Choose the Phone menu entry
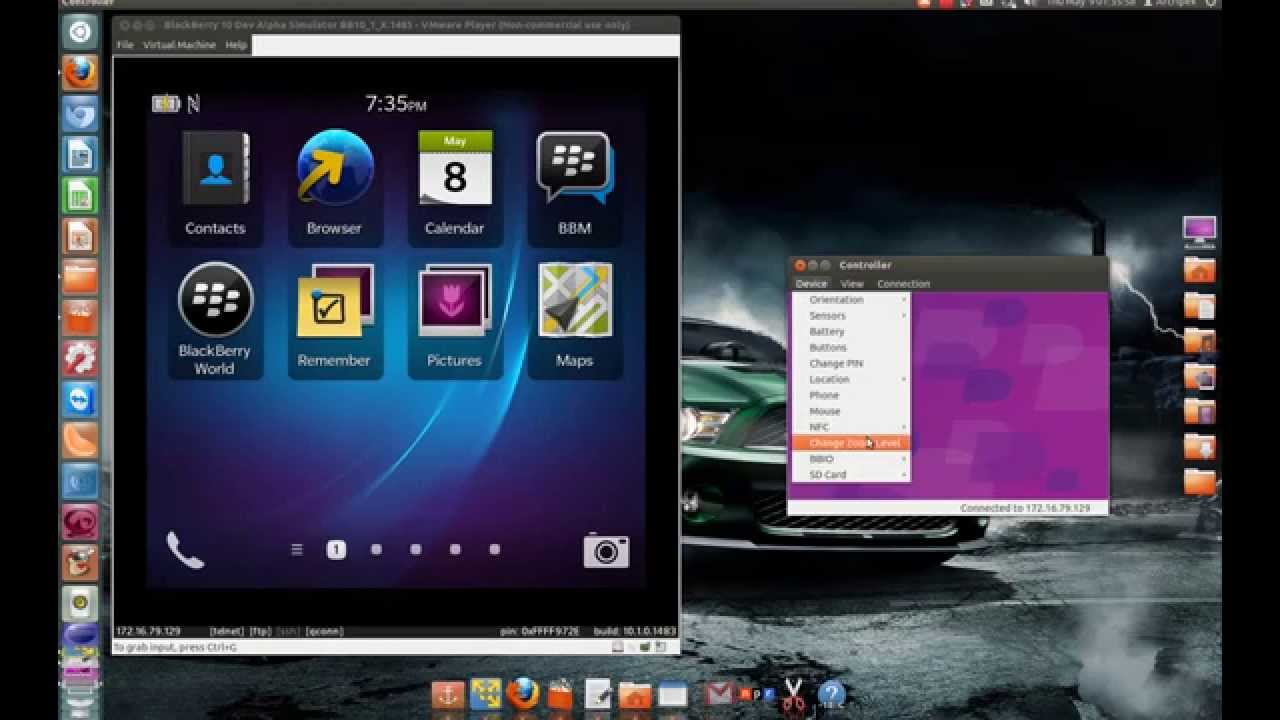Image resolution: width=1280 pixels, height=720 pixels. point(851,396)
